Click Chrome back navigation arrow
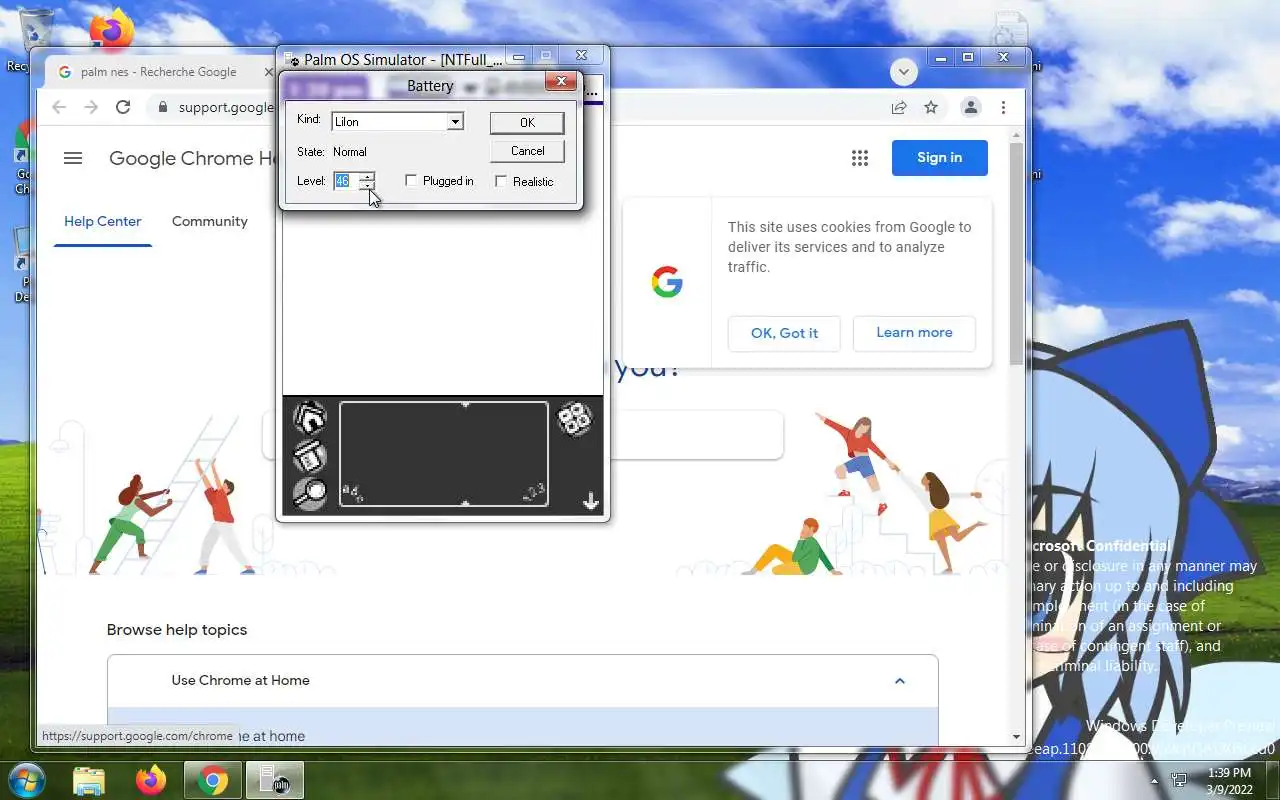Image resolution: width=1280 pixels, height=800 pixels. (58, 107)
